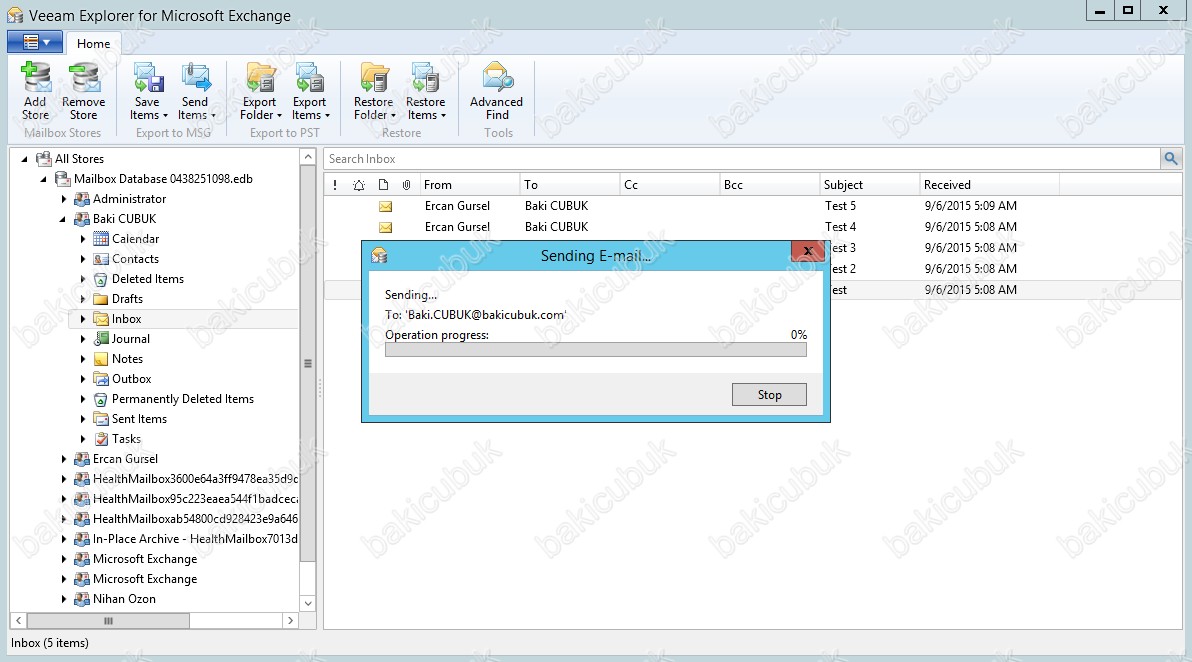
Task: Close the Sending E-mail dialog
Action: (808, 251)
